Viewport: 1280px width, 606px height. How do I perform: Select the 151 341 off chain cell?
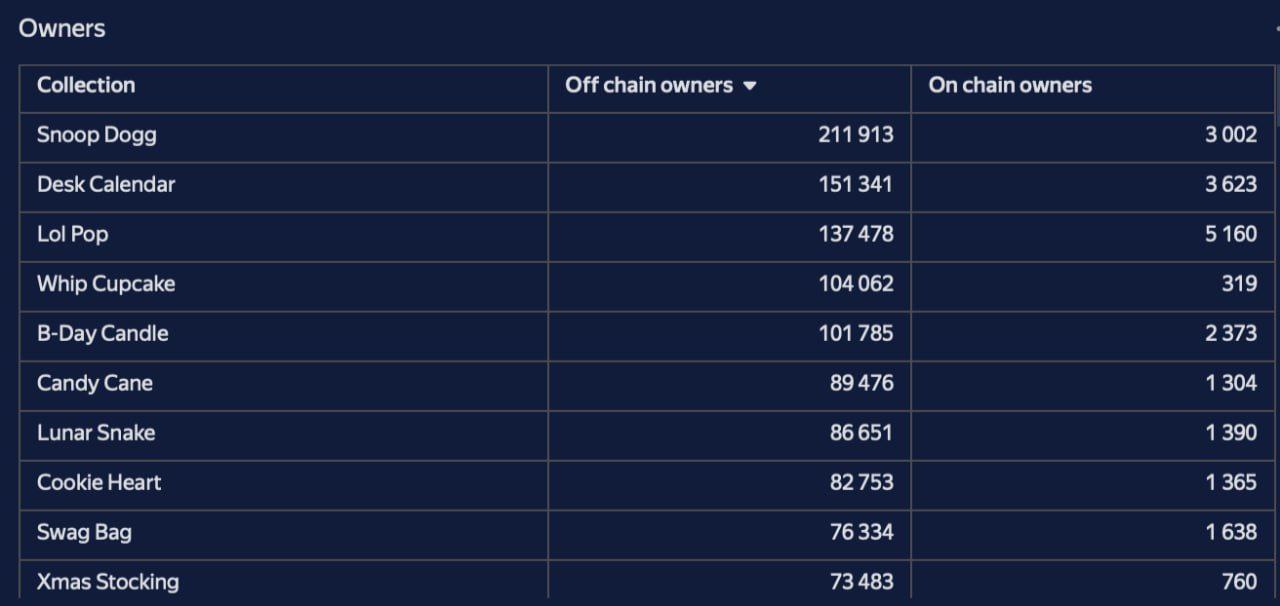[x=729, y=187]
